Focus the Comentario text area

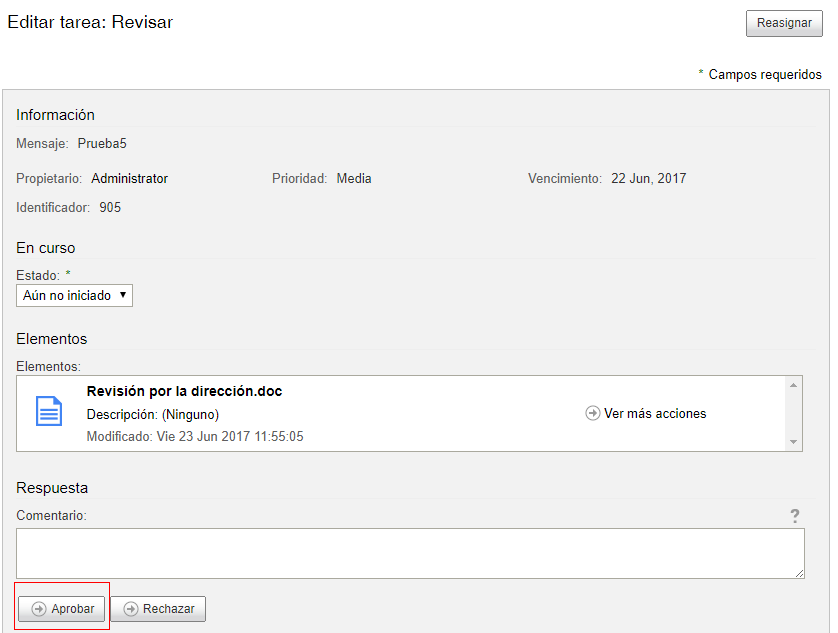click(410, 553)
